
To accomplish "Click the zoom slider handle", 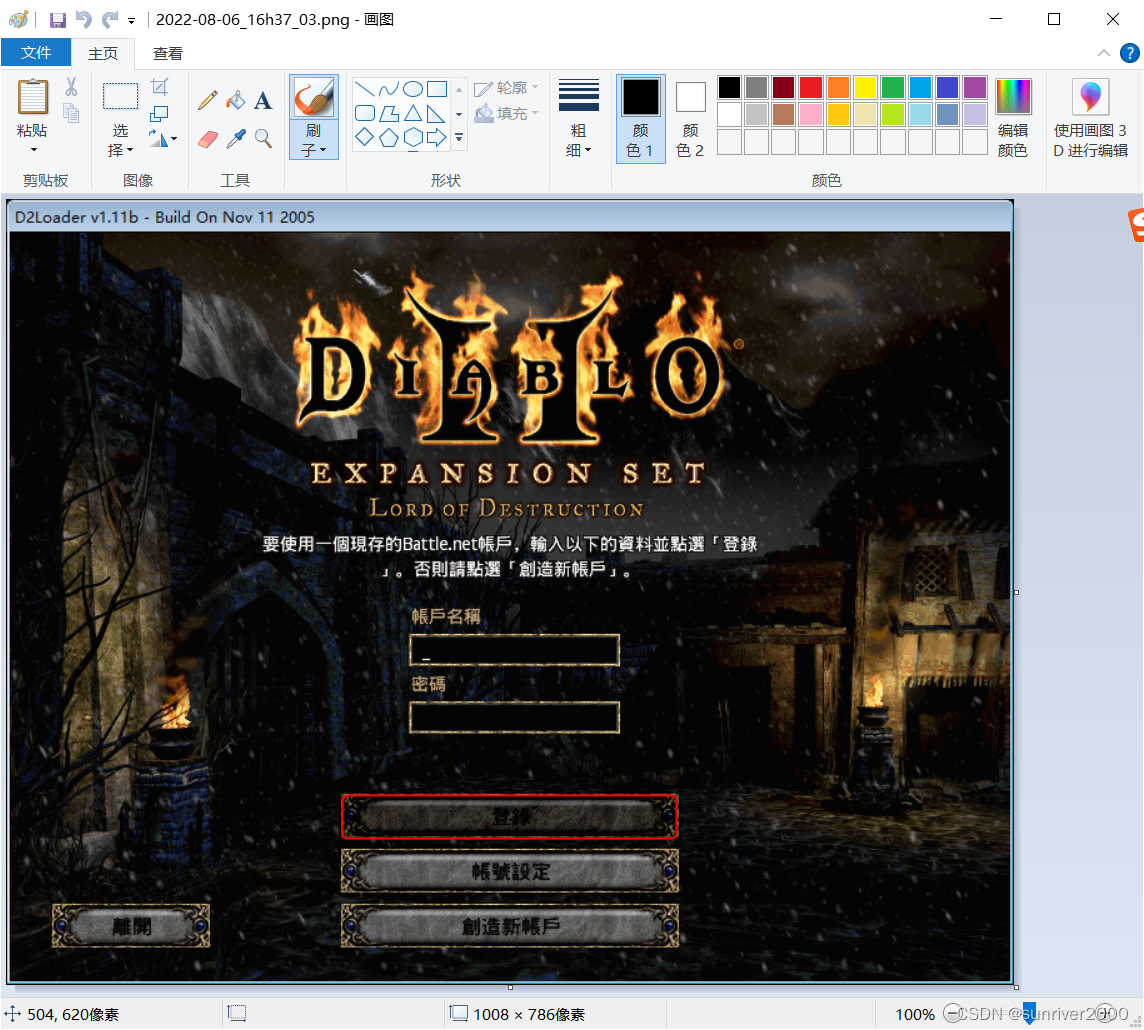I will (x=1029, y=1013).
